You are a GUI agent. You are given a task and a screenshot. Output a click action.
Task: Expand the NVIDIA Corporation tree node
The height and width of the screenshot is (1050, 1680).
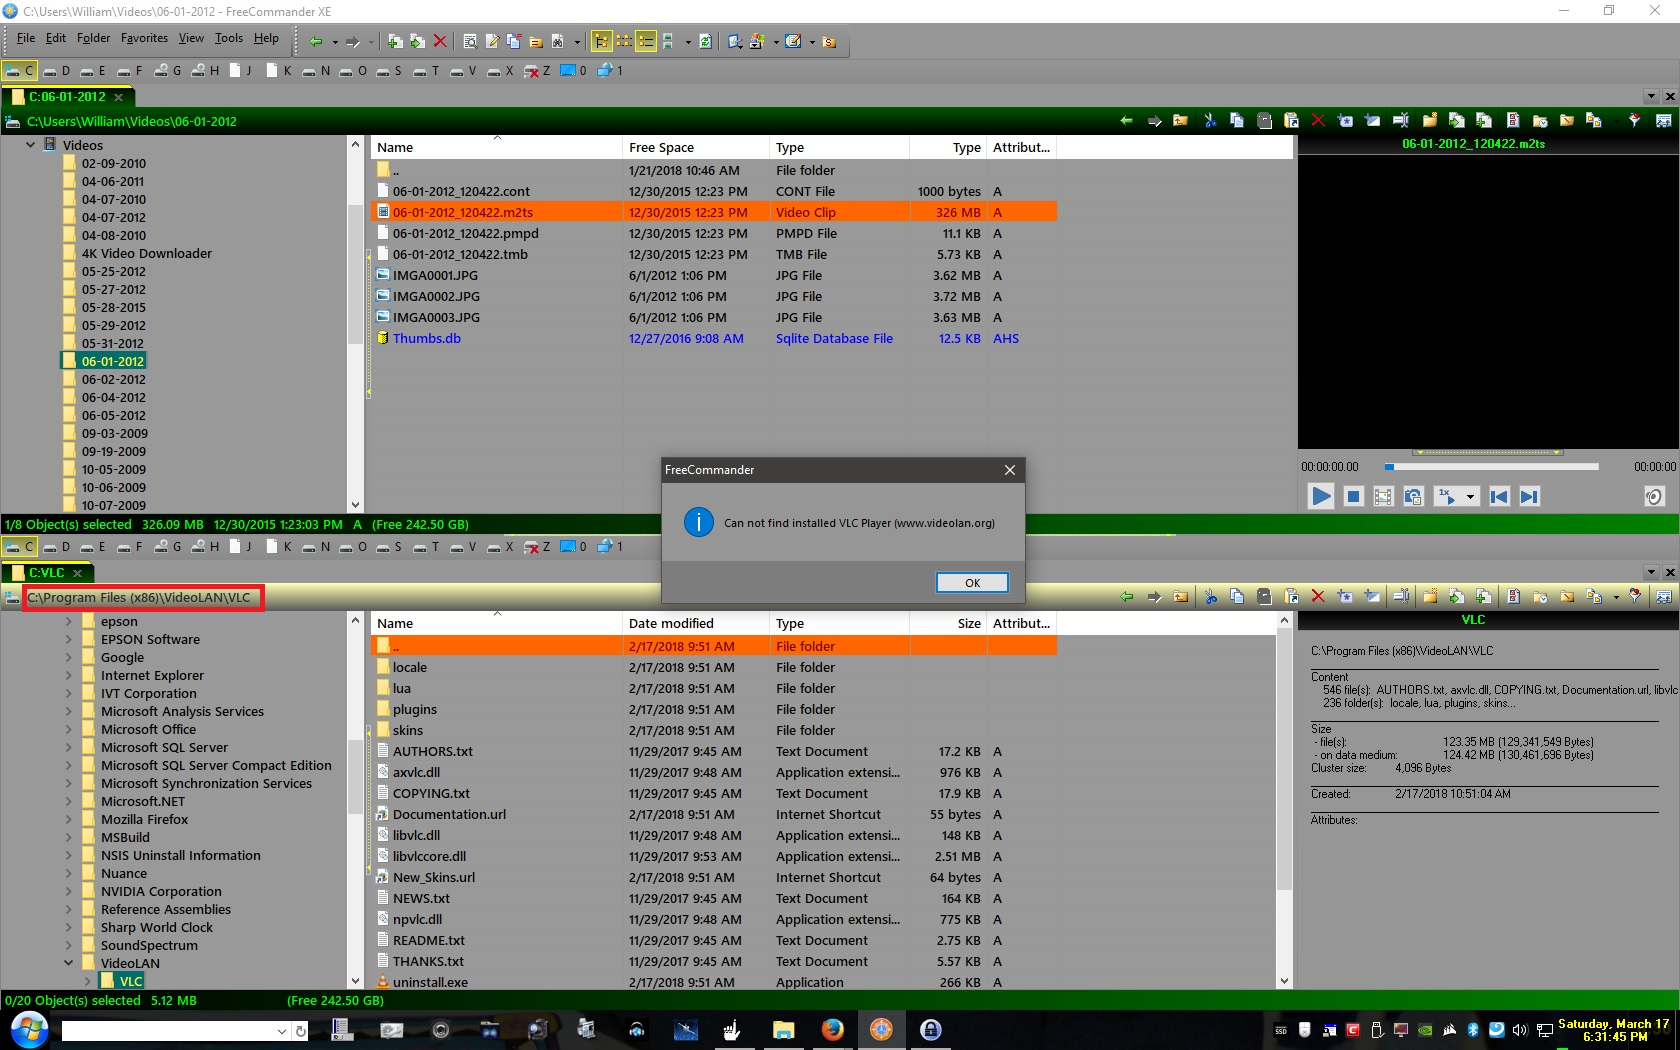68,891
